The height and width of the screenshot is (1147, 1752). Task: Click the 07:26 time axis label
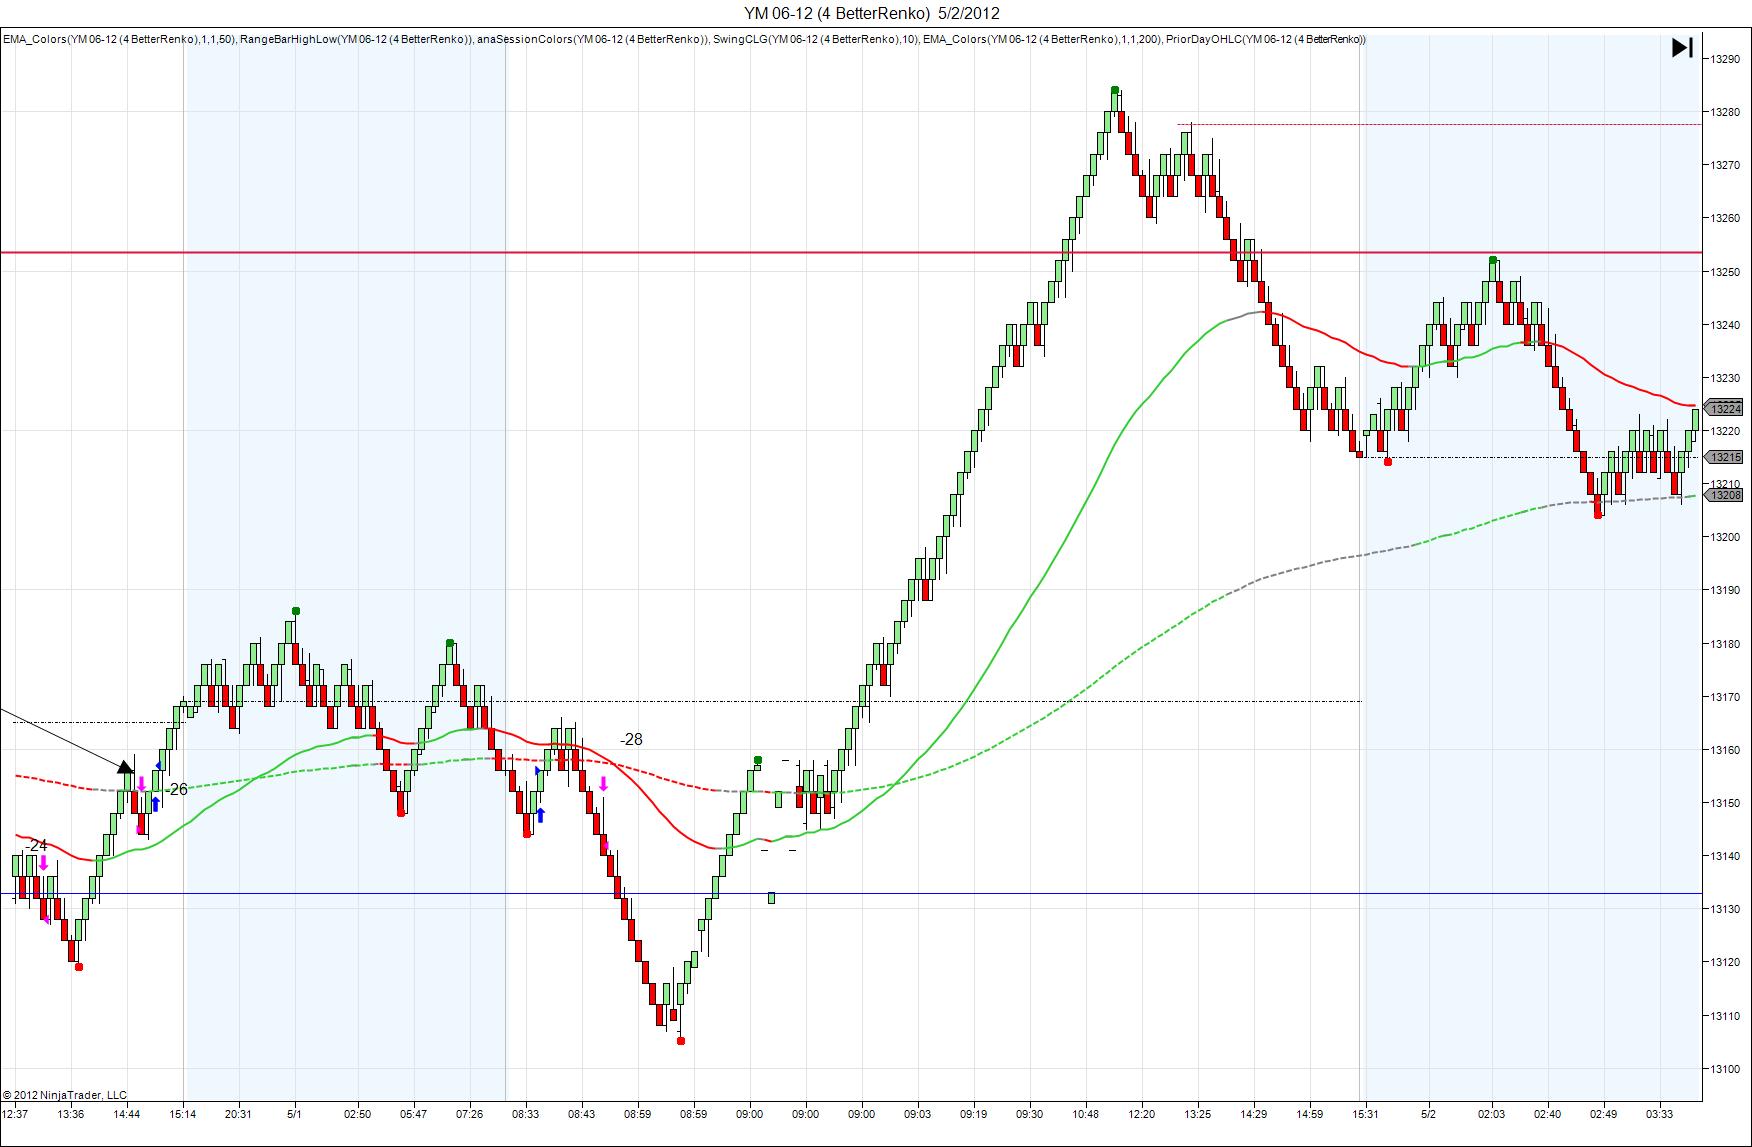(x=469, y=1114)
